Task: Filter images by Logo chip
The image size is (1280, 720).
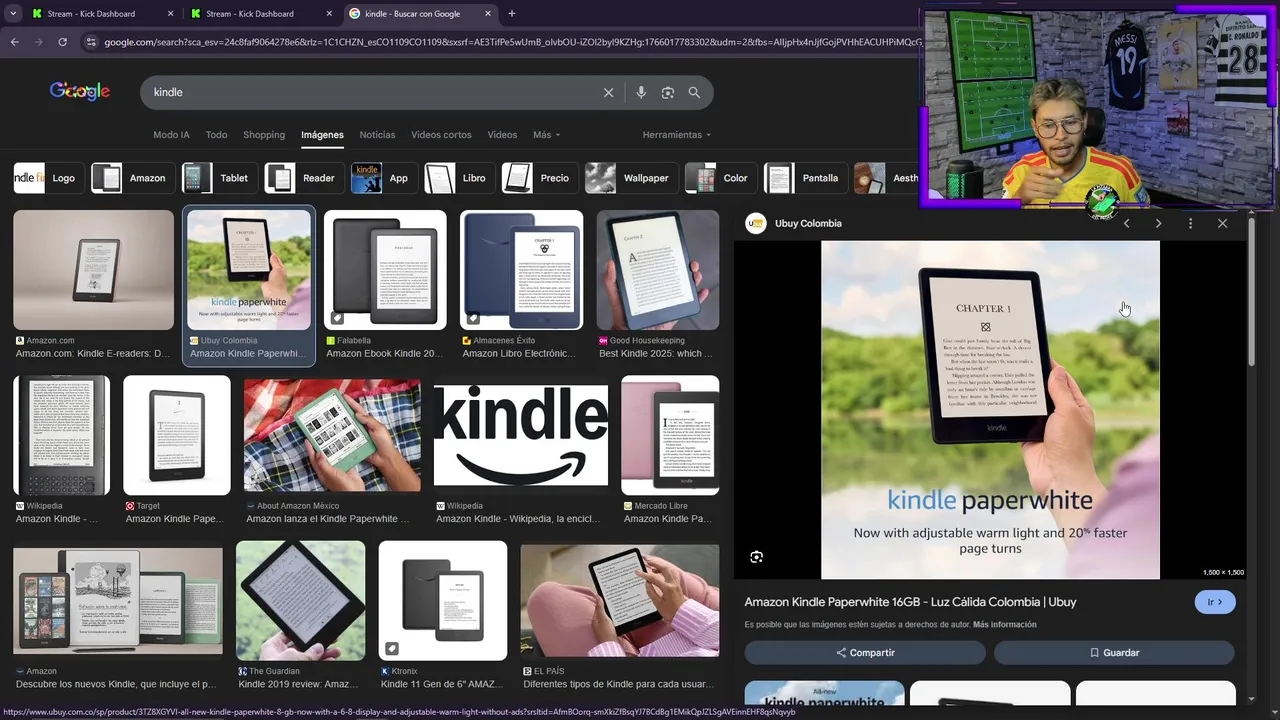Action: [x=48, y=178]
